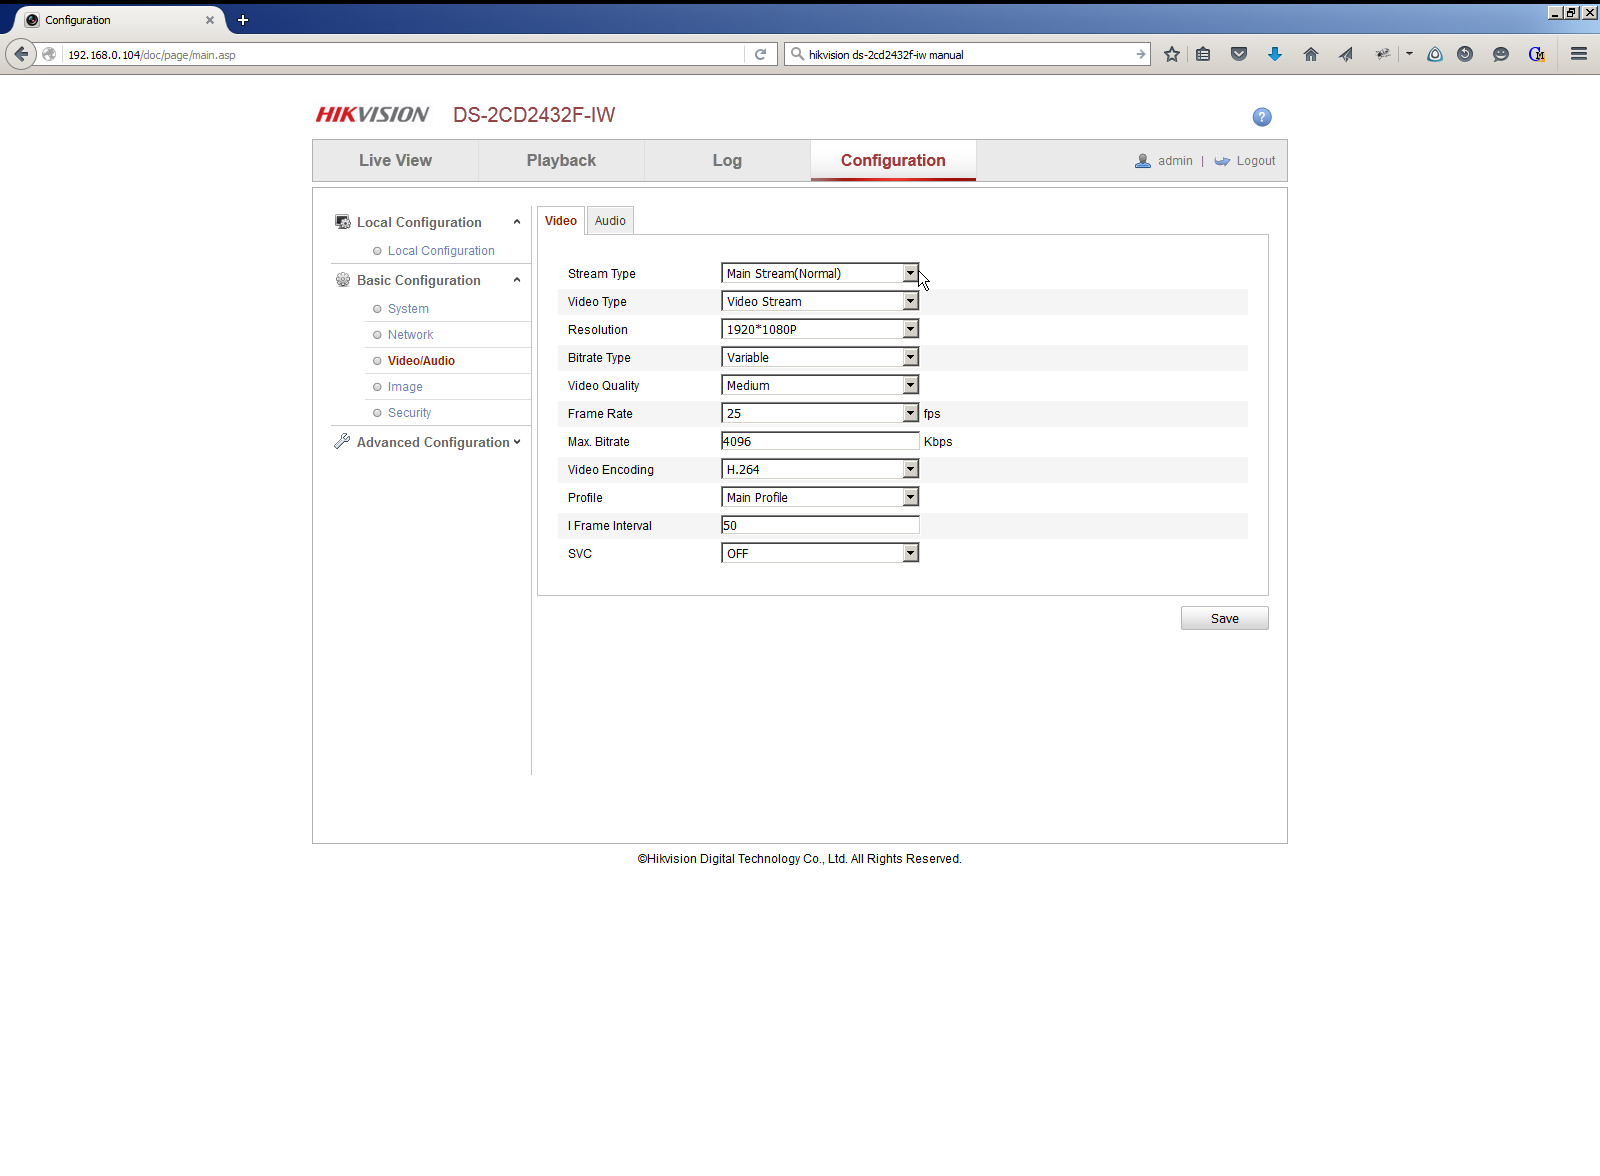Go to the browser Home icon
The height and width of the screenshot is (1176, 1600).
(1311, 55)
